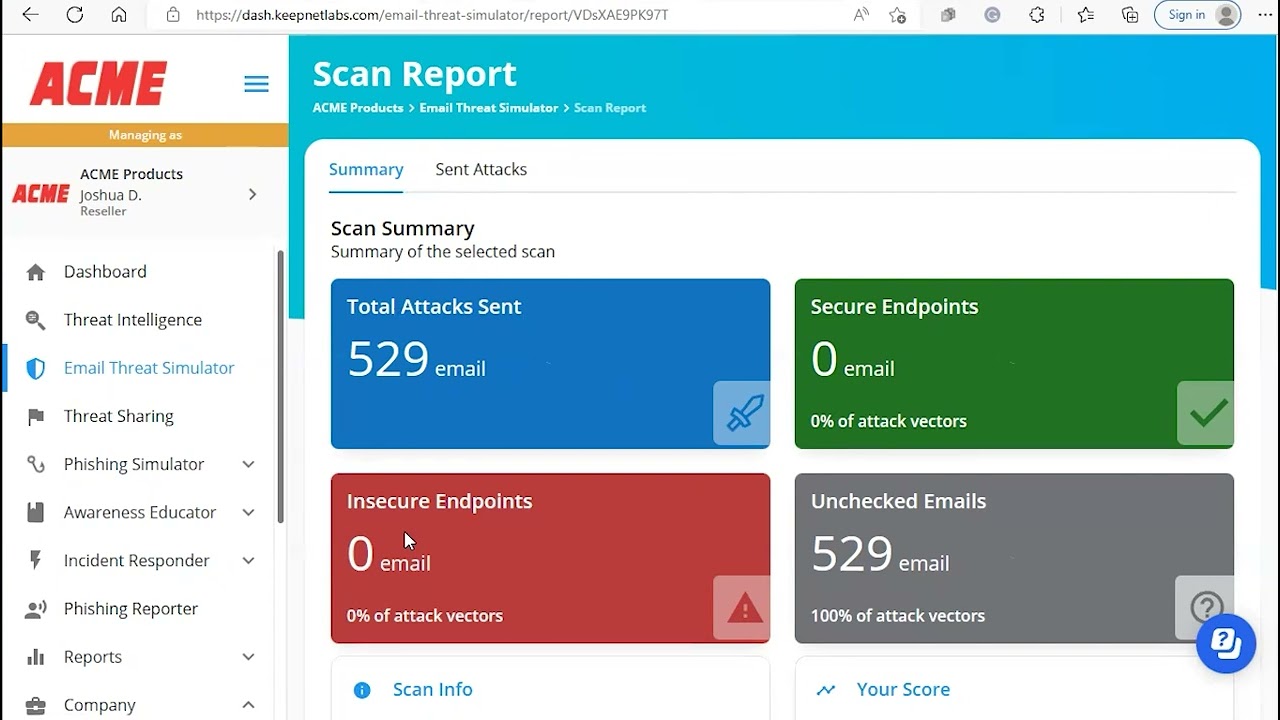Toggle the sidebar hamburger menu

[256, 84]
